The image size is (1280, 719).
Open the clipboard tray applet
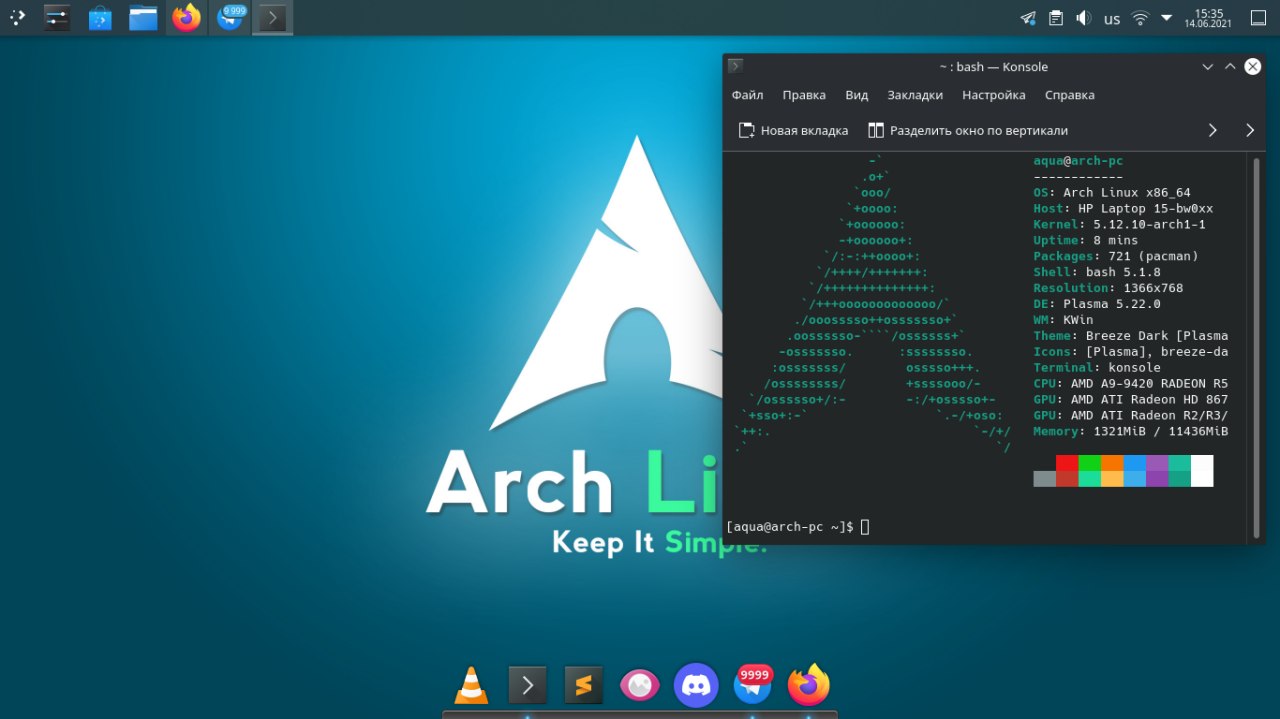(1056, 18)
